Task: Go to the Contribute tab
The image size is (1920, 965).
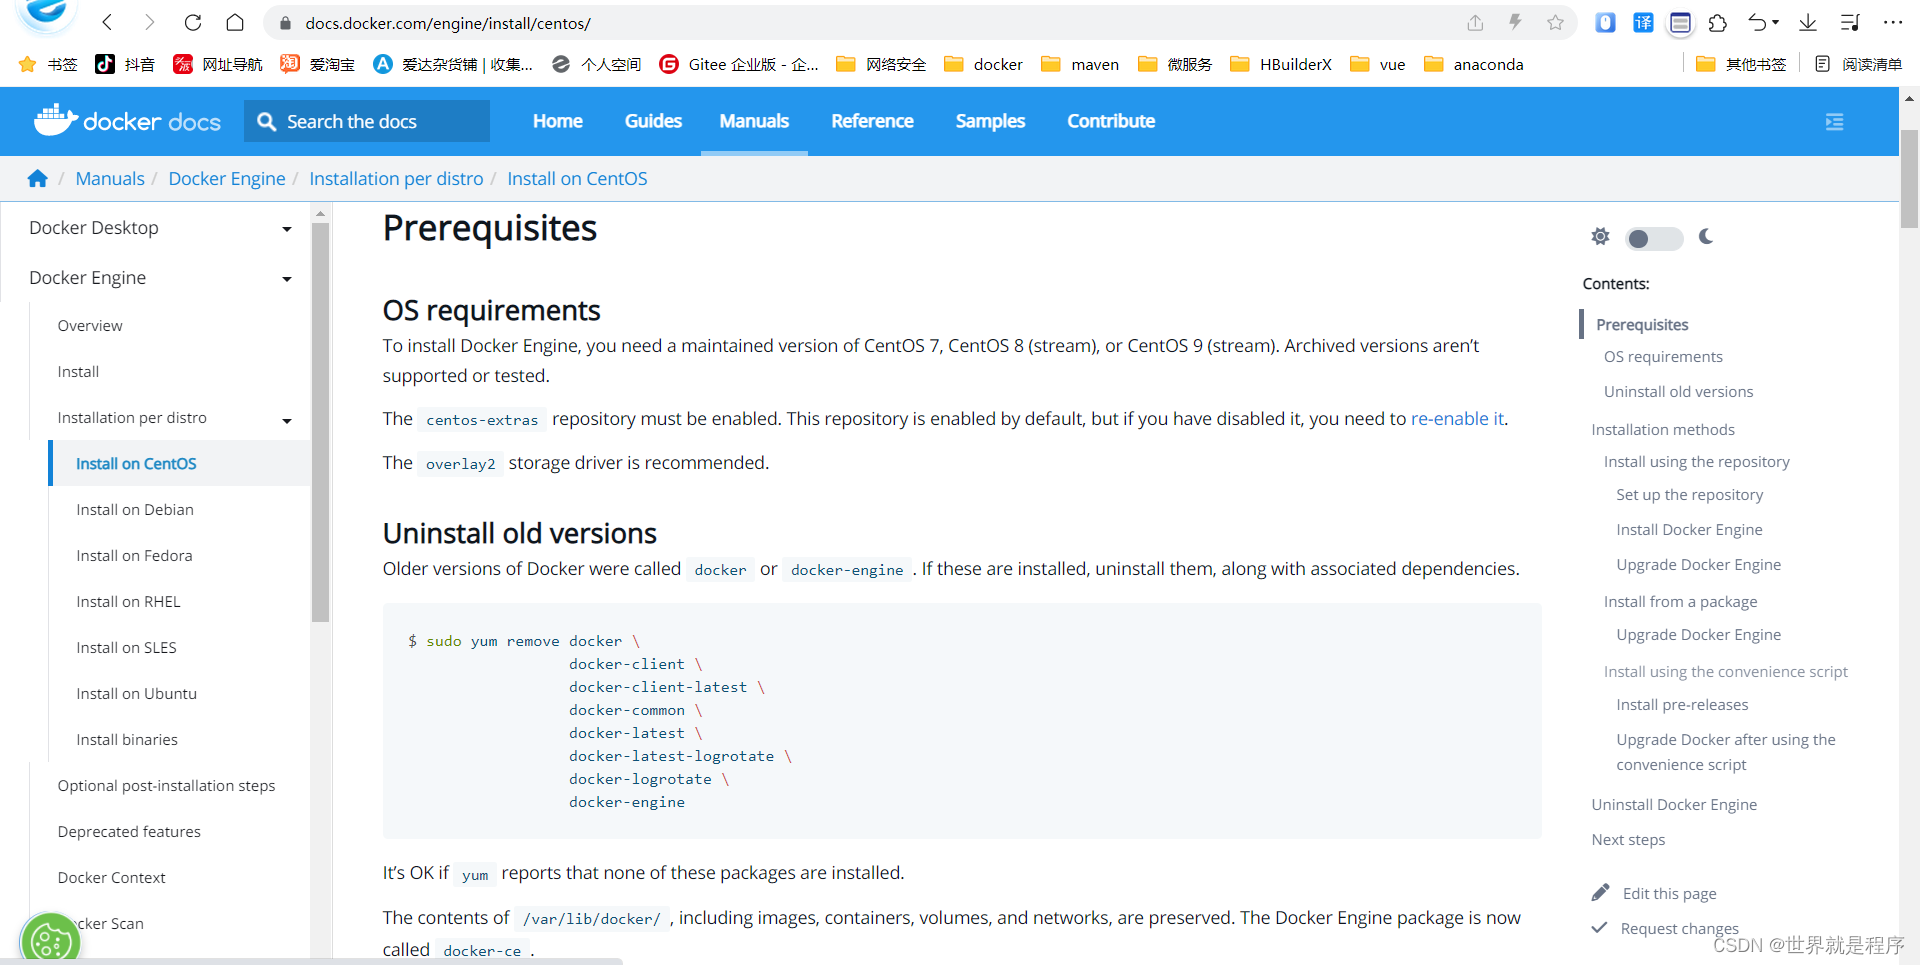Action: tap(1111, 121)
